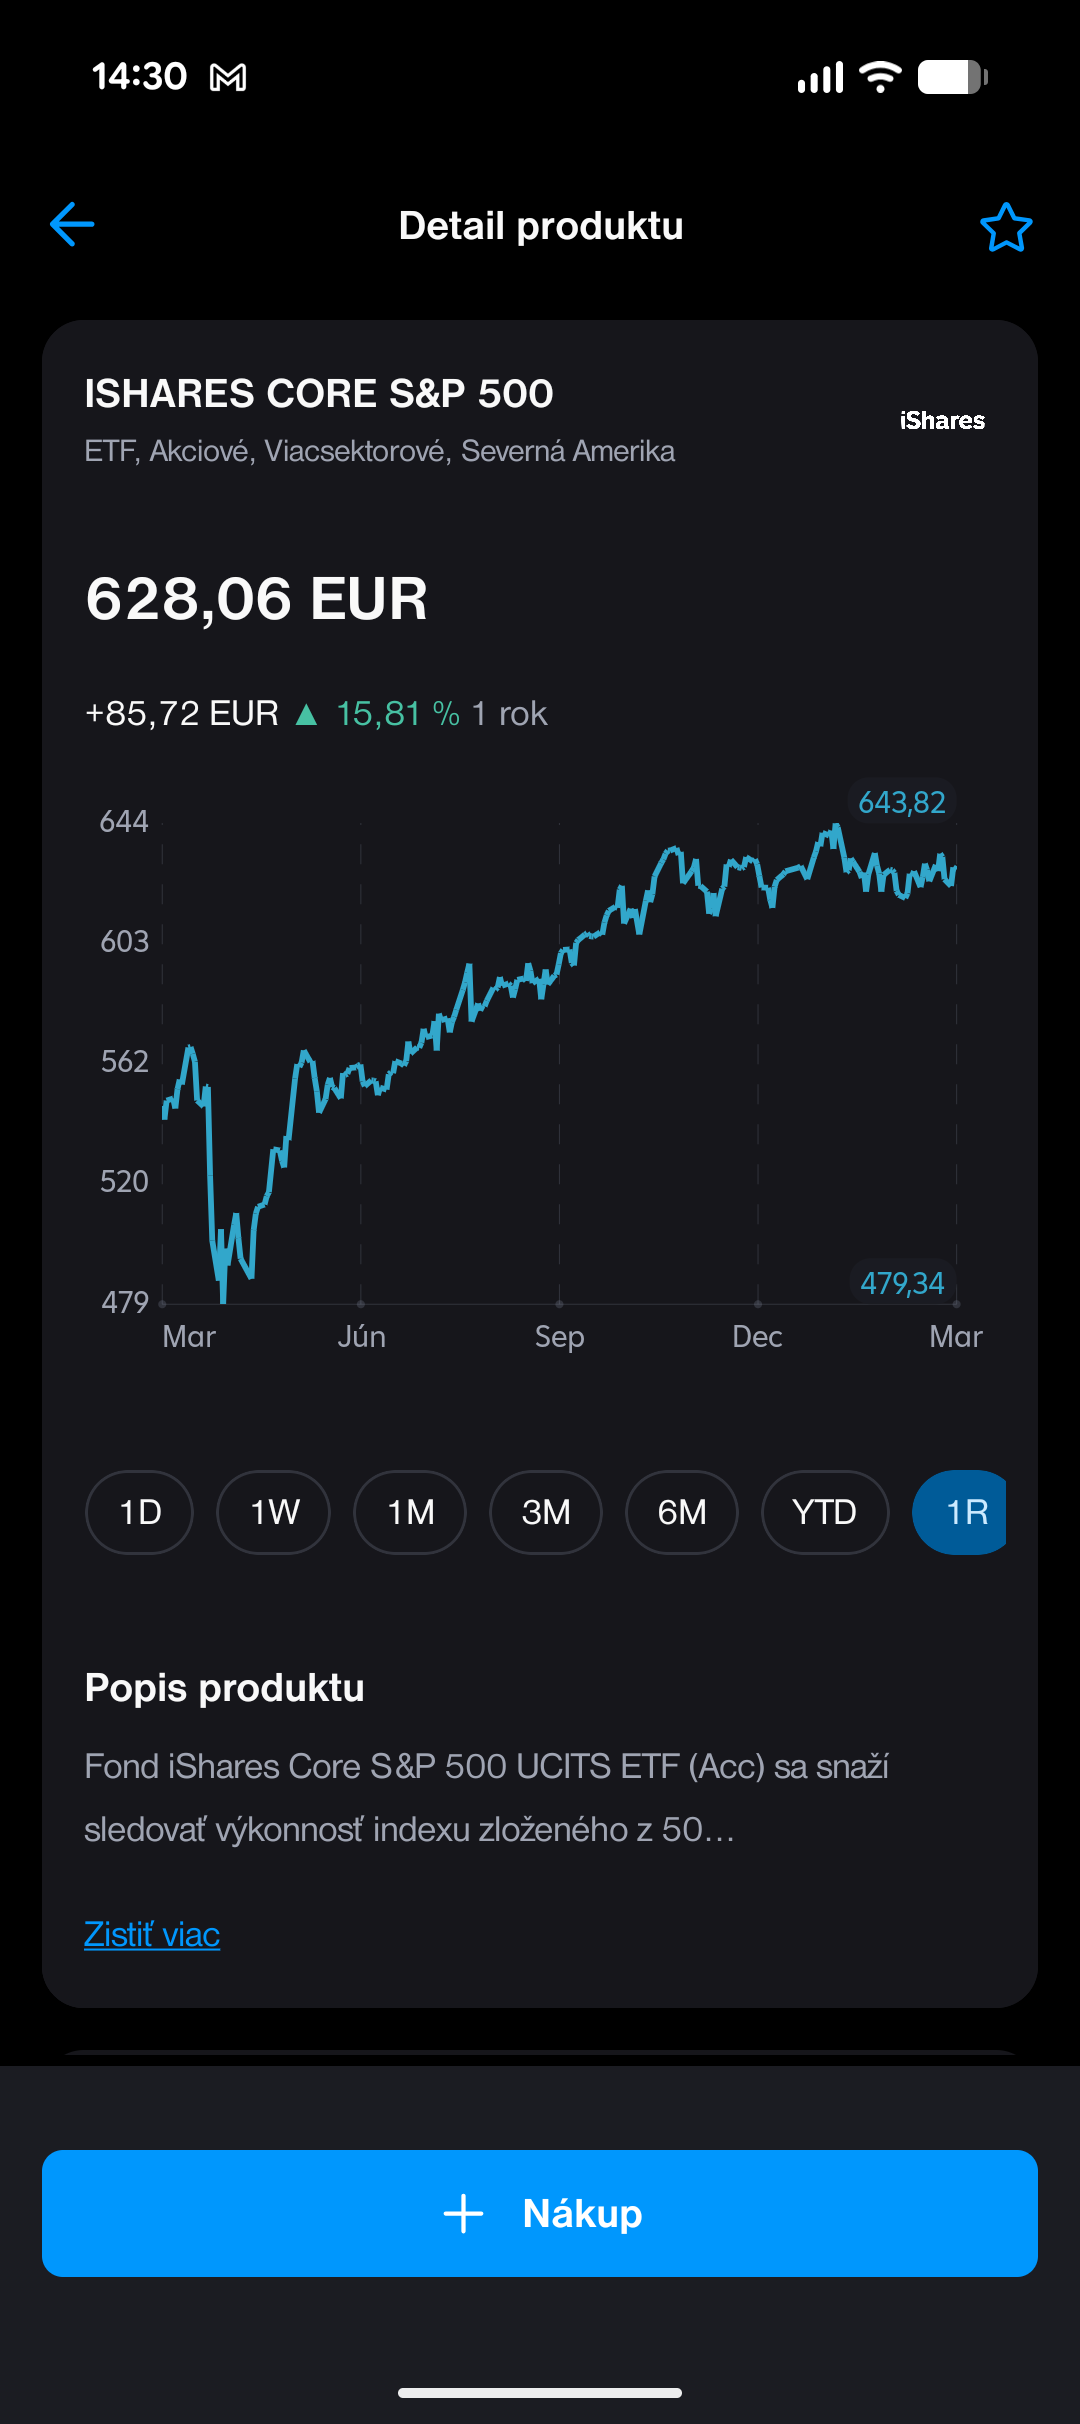Viewport: 1080px width, 2424px height.
Task: Select the 1R one-year range
Action: (962, 1512)
